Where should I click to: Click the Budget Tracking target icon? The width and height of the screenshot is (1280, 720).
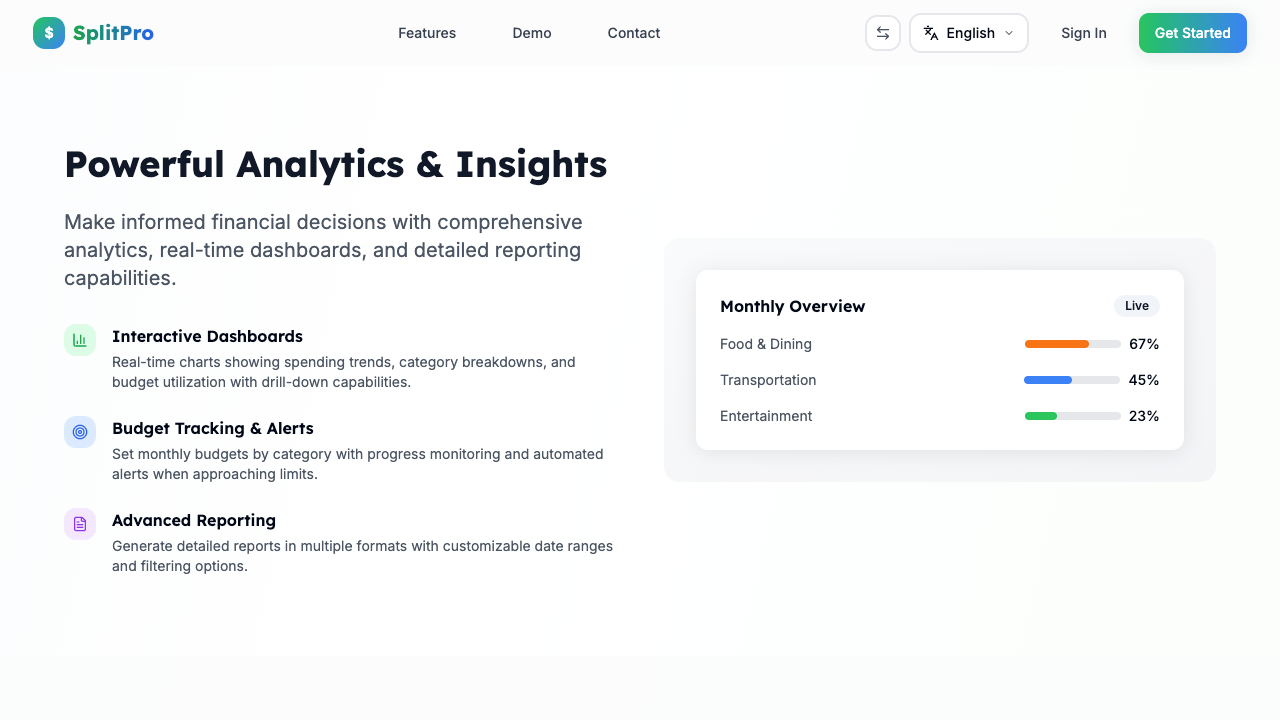coord(80,432)
